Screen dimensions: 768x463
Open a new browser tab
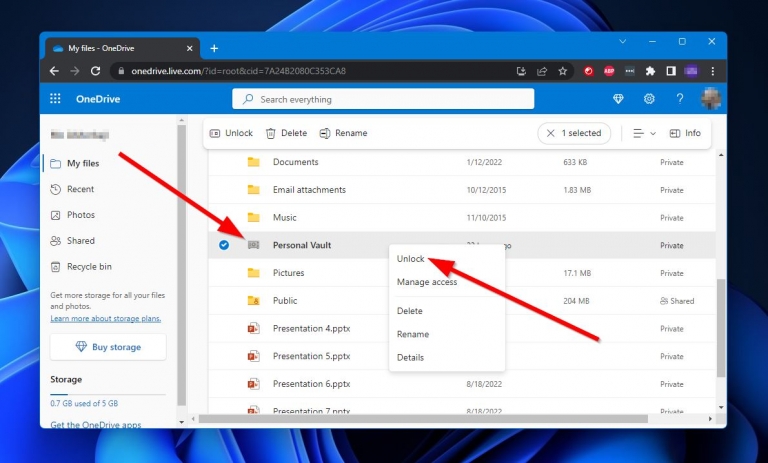214,48
